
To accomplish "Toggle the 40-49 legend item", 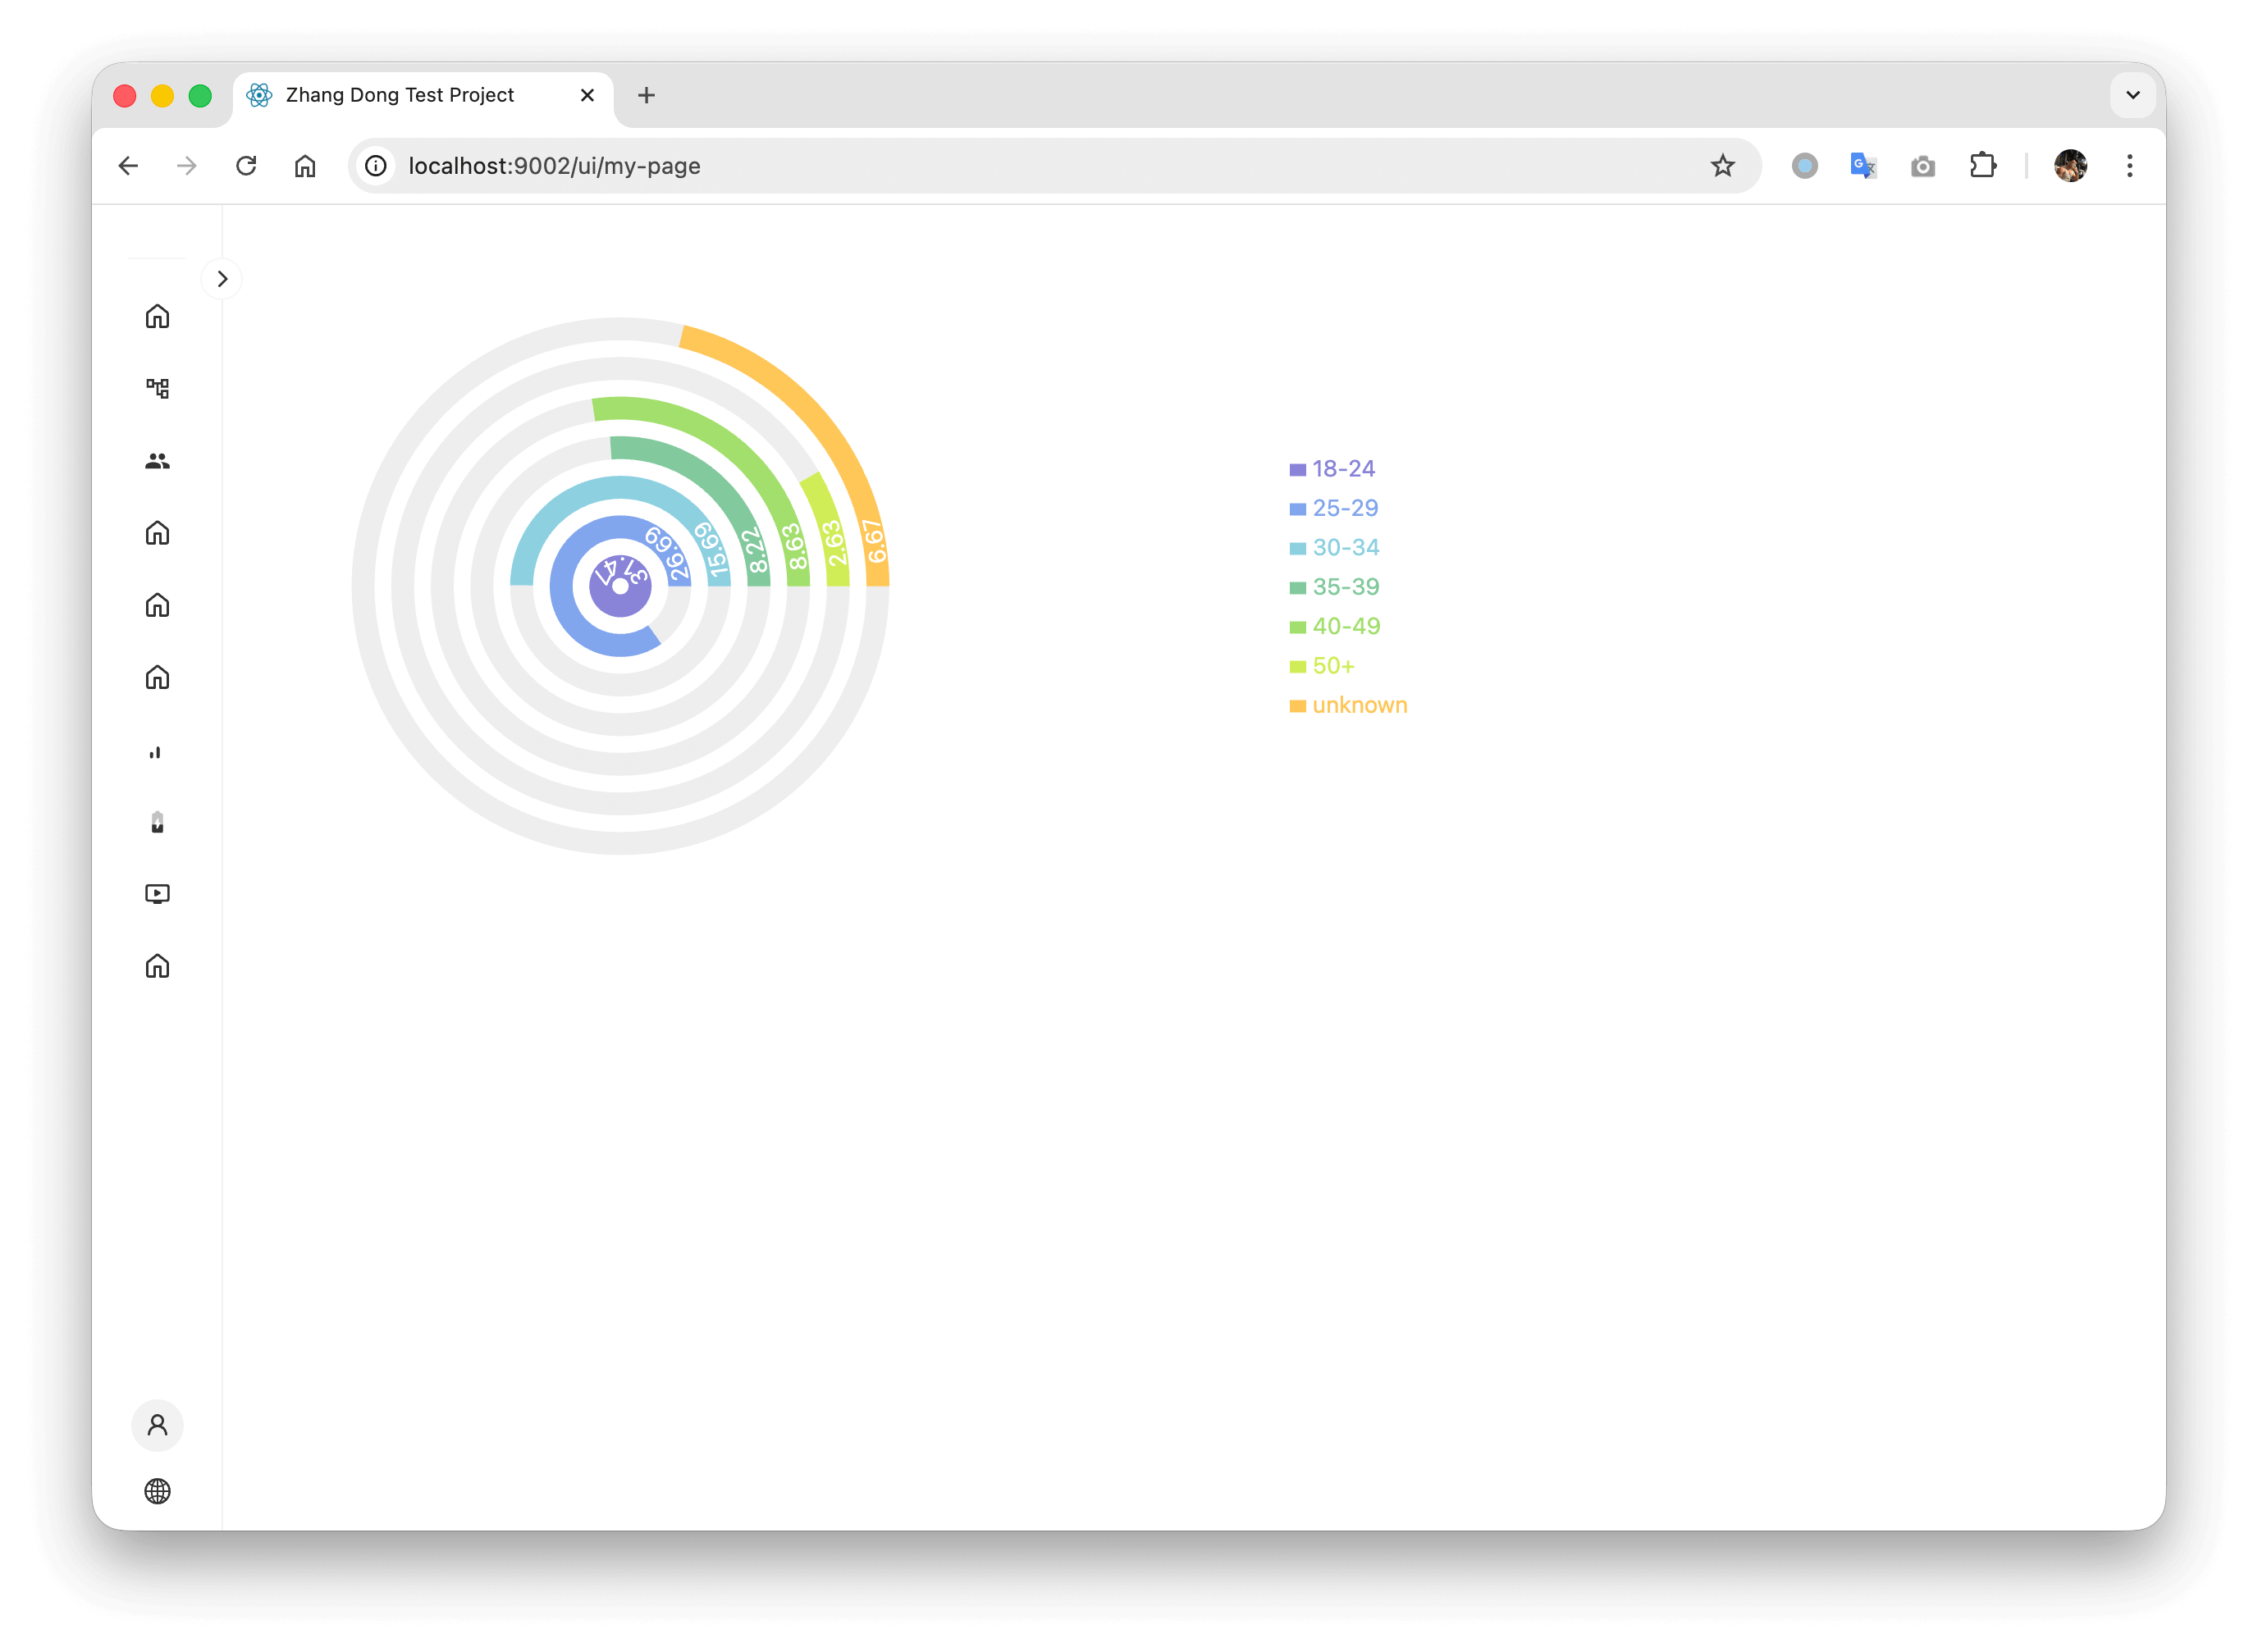I will [1335, 627].
